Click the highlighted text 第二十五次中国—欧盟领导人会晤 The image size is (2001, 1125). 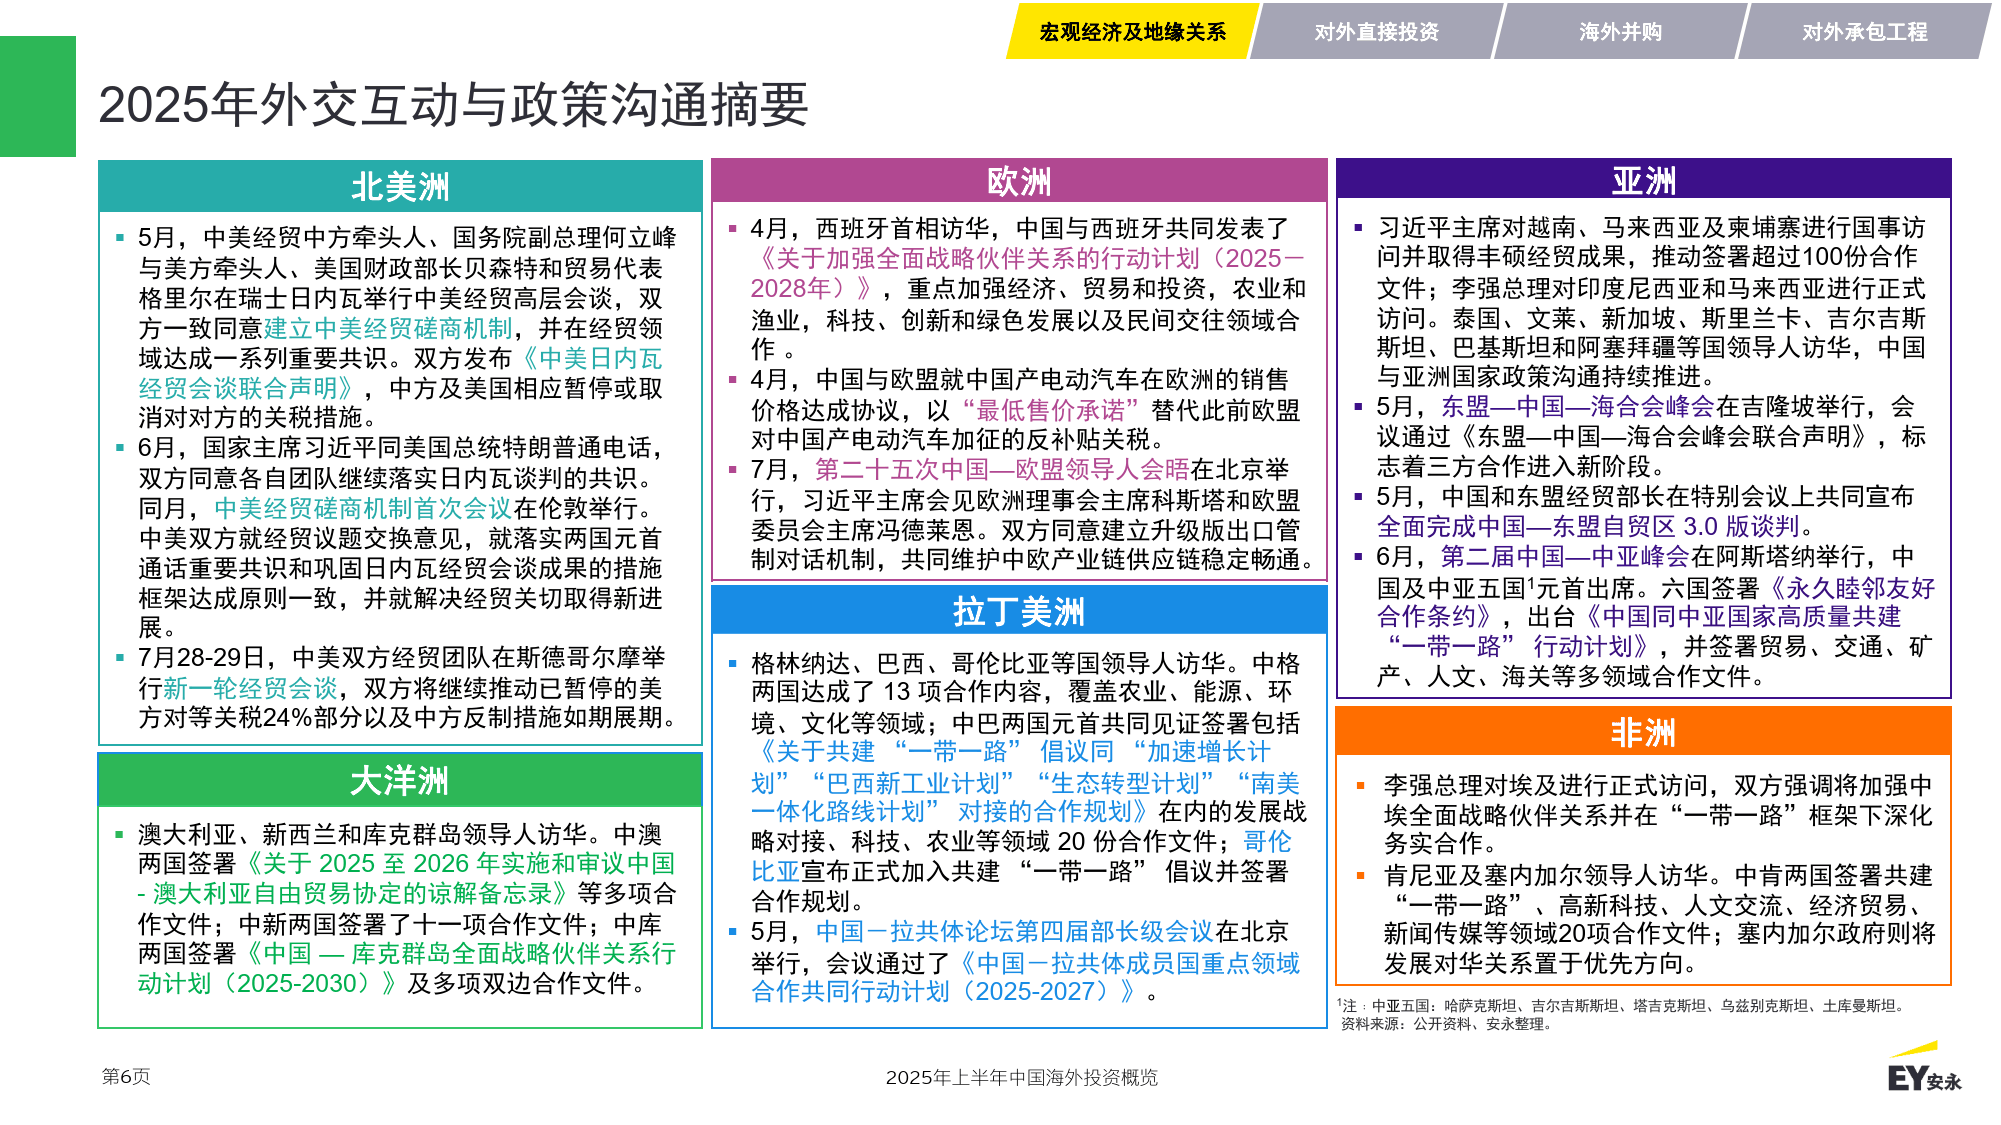click(x=1002, y=469)
